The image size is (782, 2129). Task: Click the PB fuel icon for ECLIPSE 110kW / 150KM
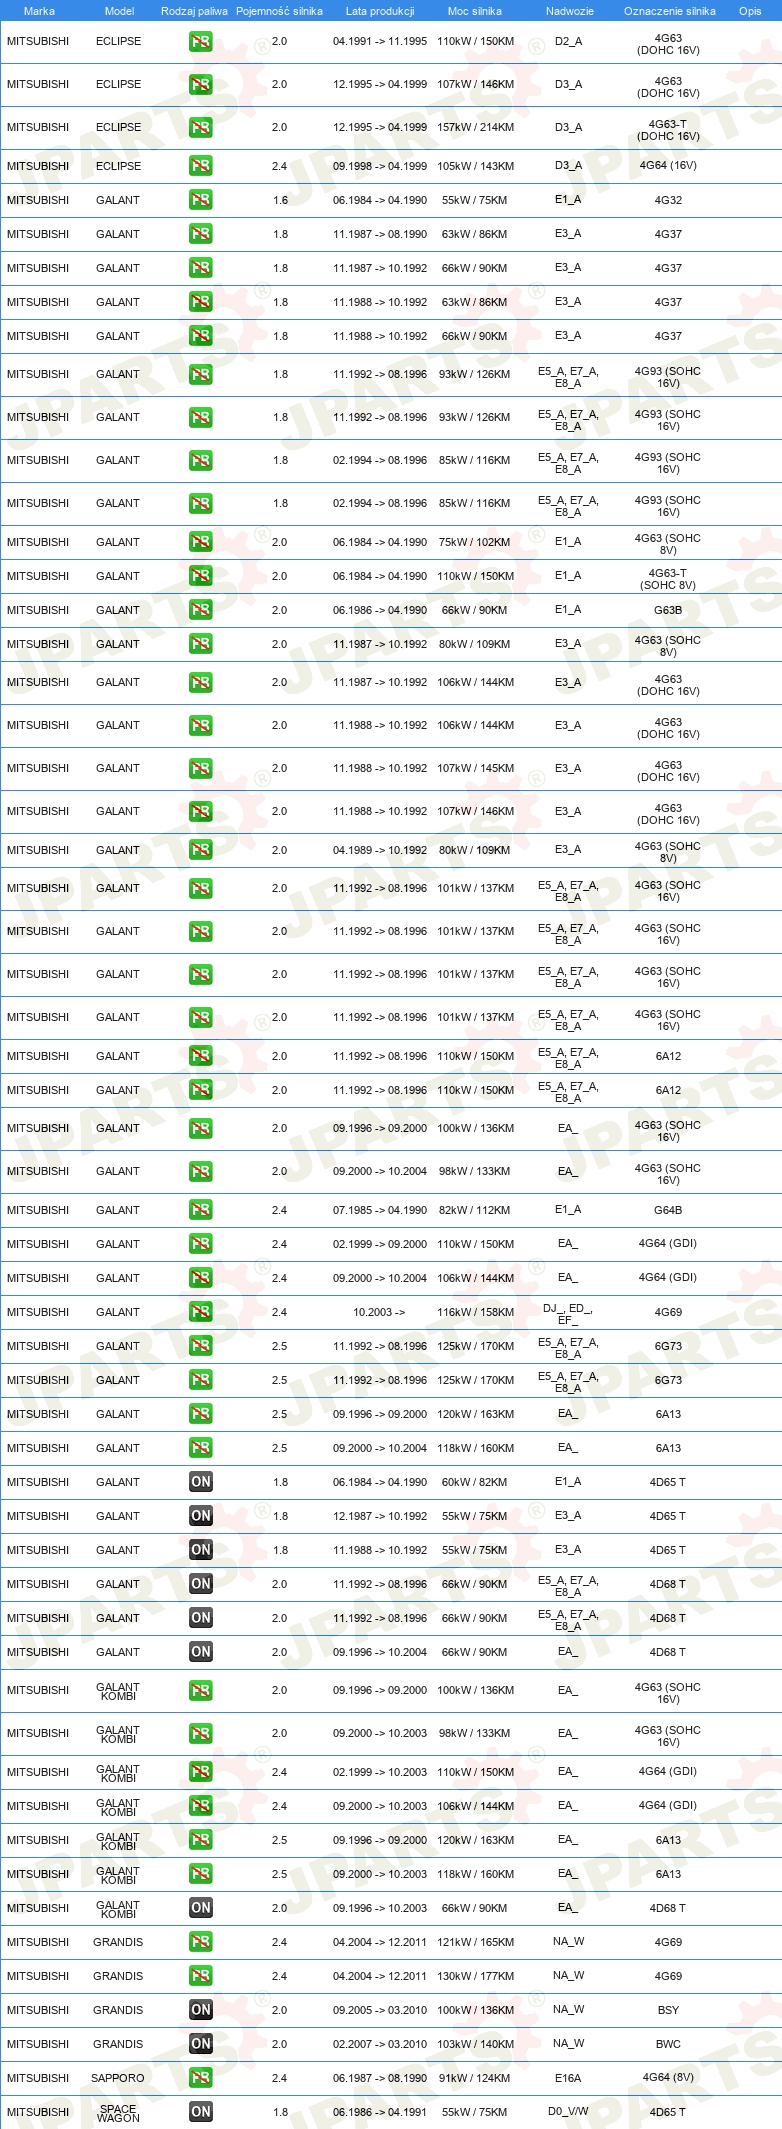click(x=200, y=42)
